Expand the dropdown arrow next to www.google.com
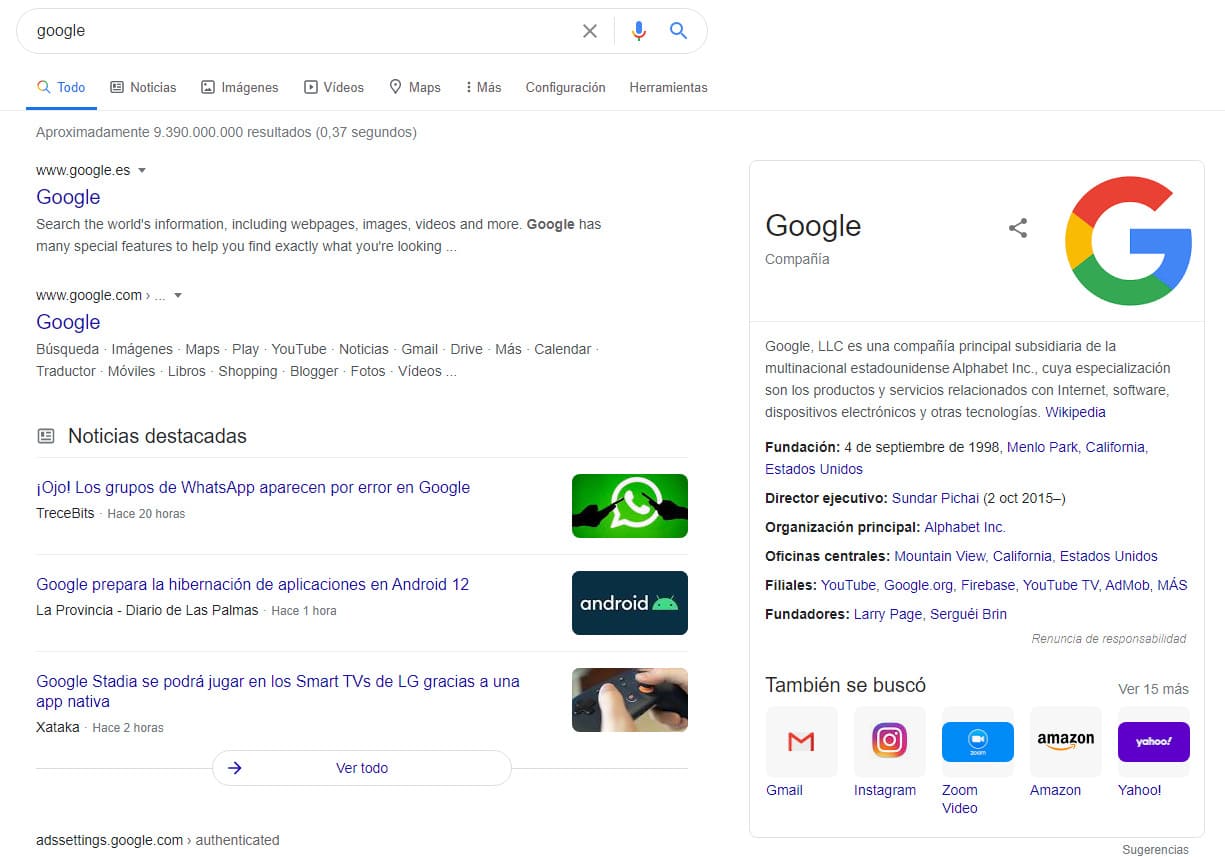The width and height of the screenshot is (1225, 857). (x=178, y=296)
